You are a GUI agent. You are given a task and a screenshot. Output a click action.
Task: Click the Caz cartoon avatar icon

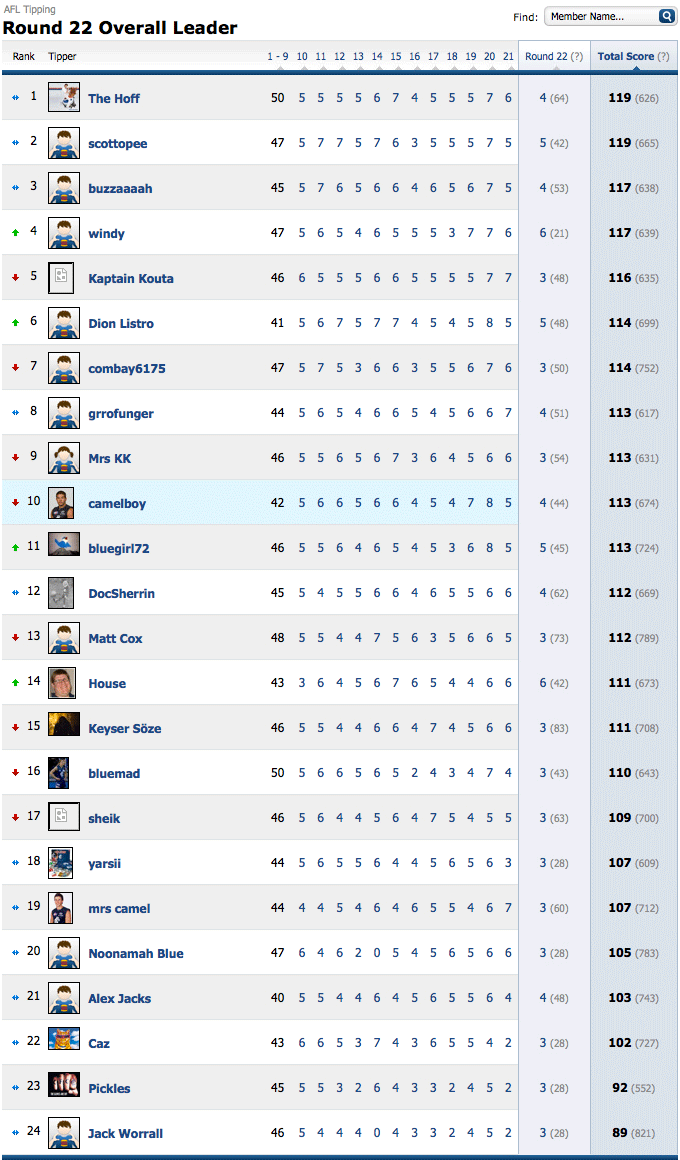[64, 1039]
